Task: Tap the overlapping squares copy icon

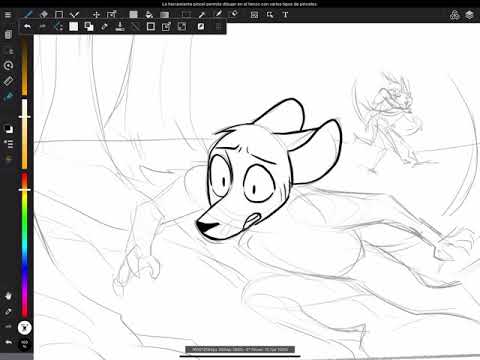Action: [x=89, y=26]
